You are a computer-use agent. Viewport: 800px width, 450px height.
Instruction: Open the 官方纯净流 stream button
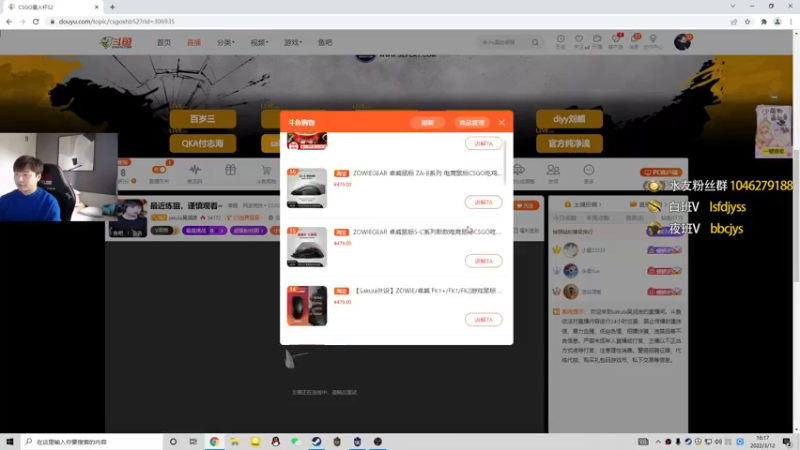pos(569,143)
